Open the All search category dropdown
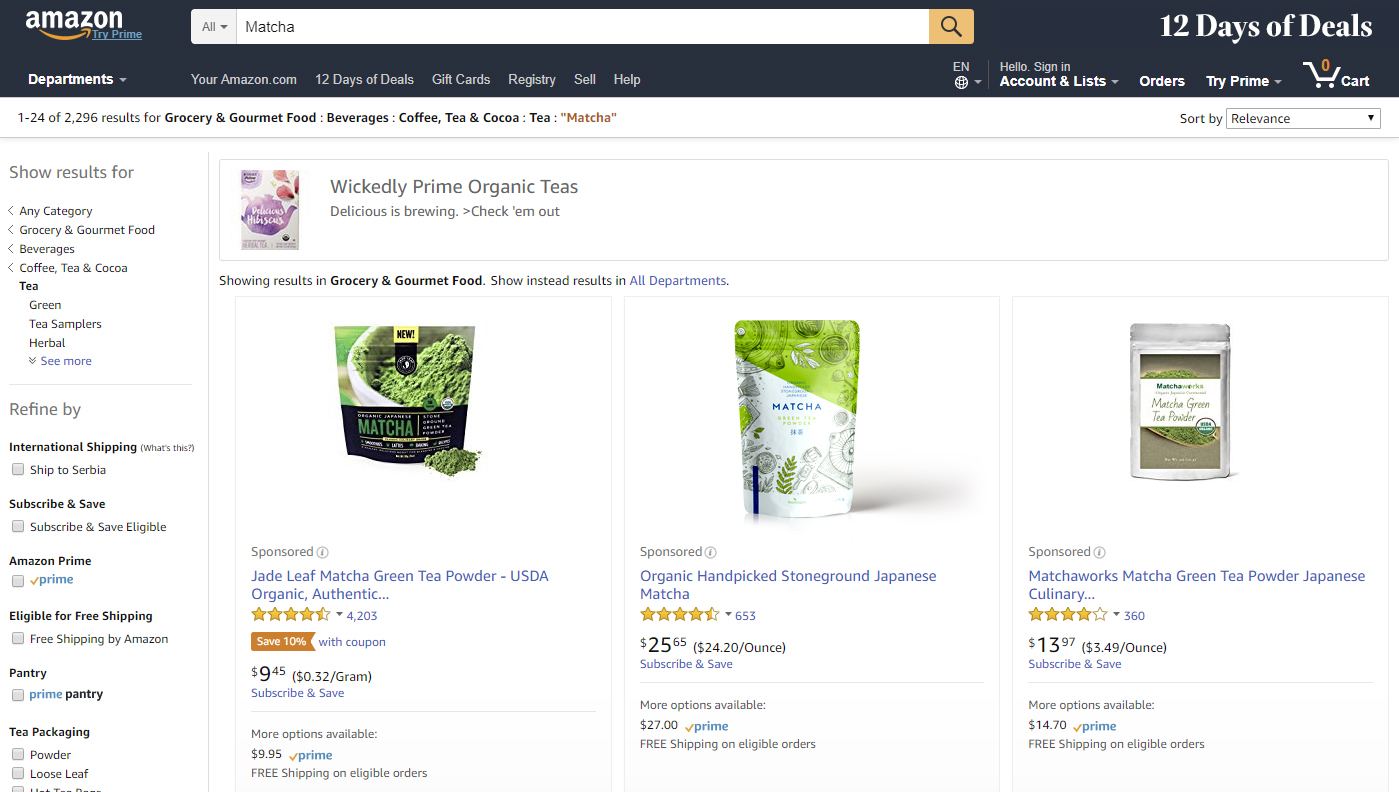The image size is (1399, 792). [214, 27]
